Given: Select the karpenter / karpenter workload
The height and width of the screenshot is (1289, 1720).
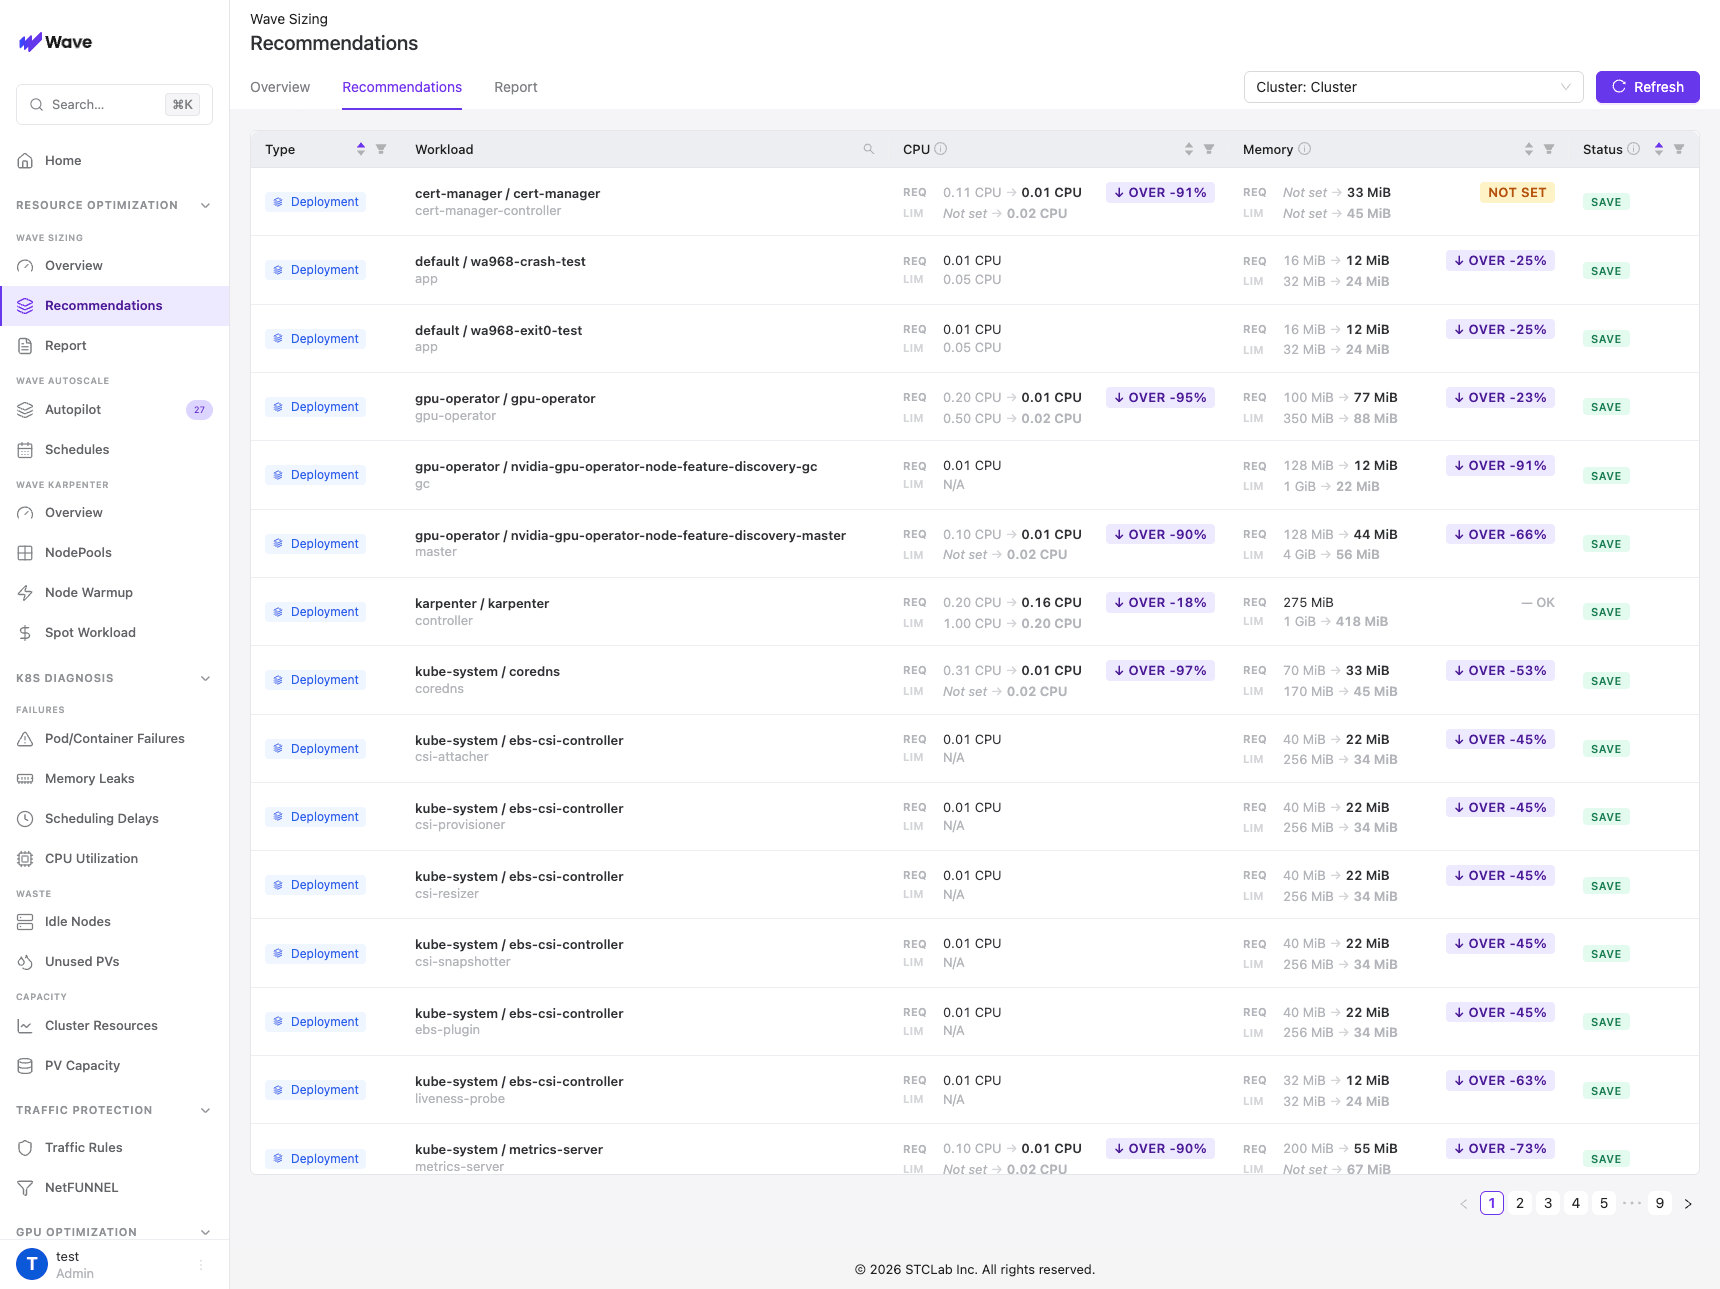Looking at the screenshot, I should pos(482,603).
